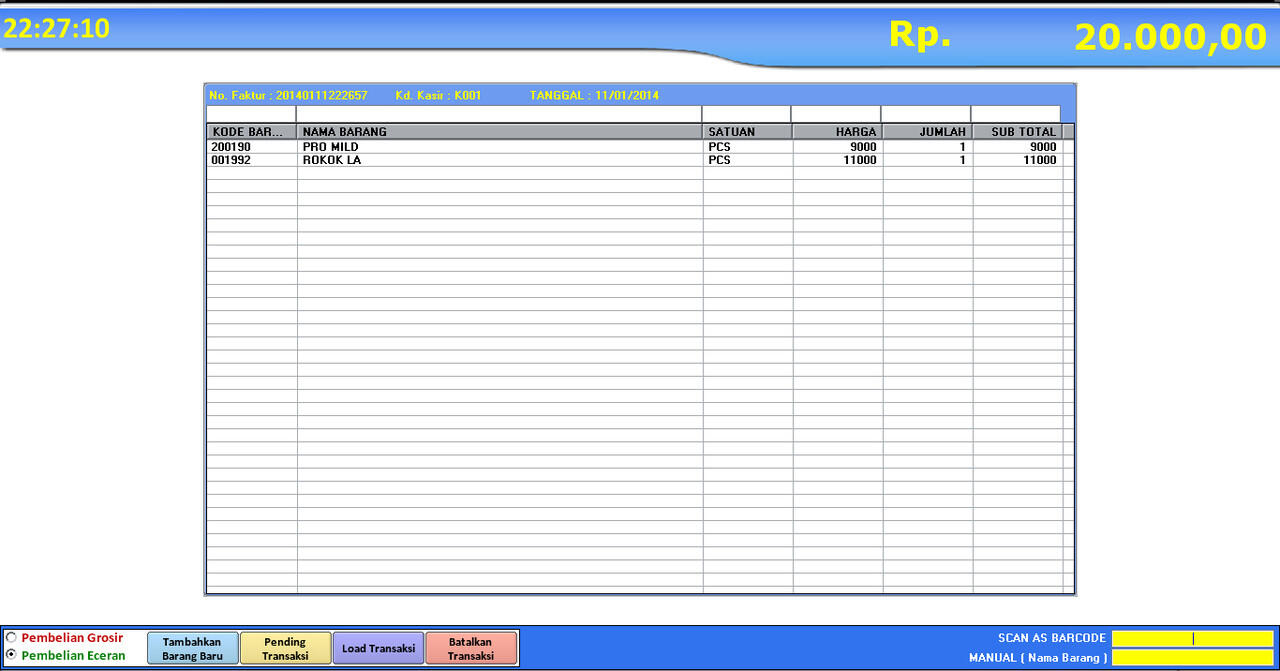Click the 9000 price cell in HARGA column

838,147
